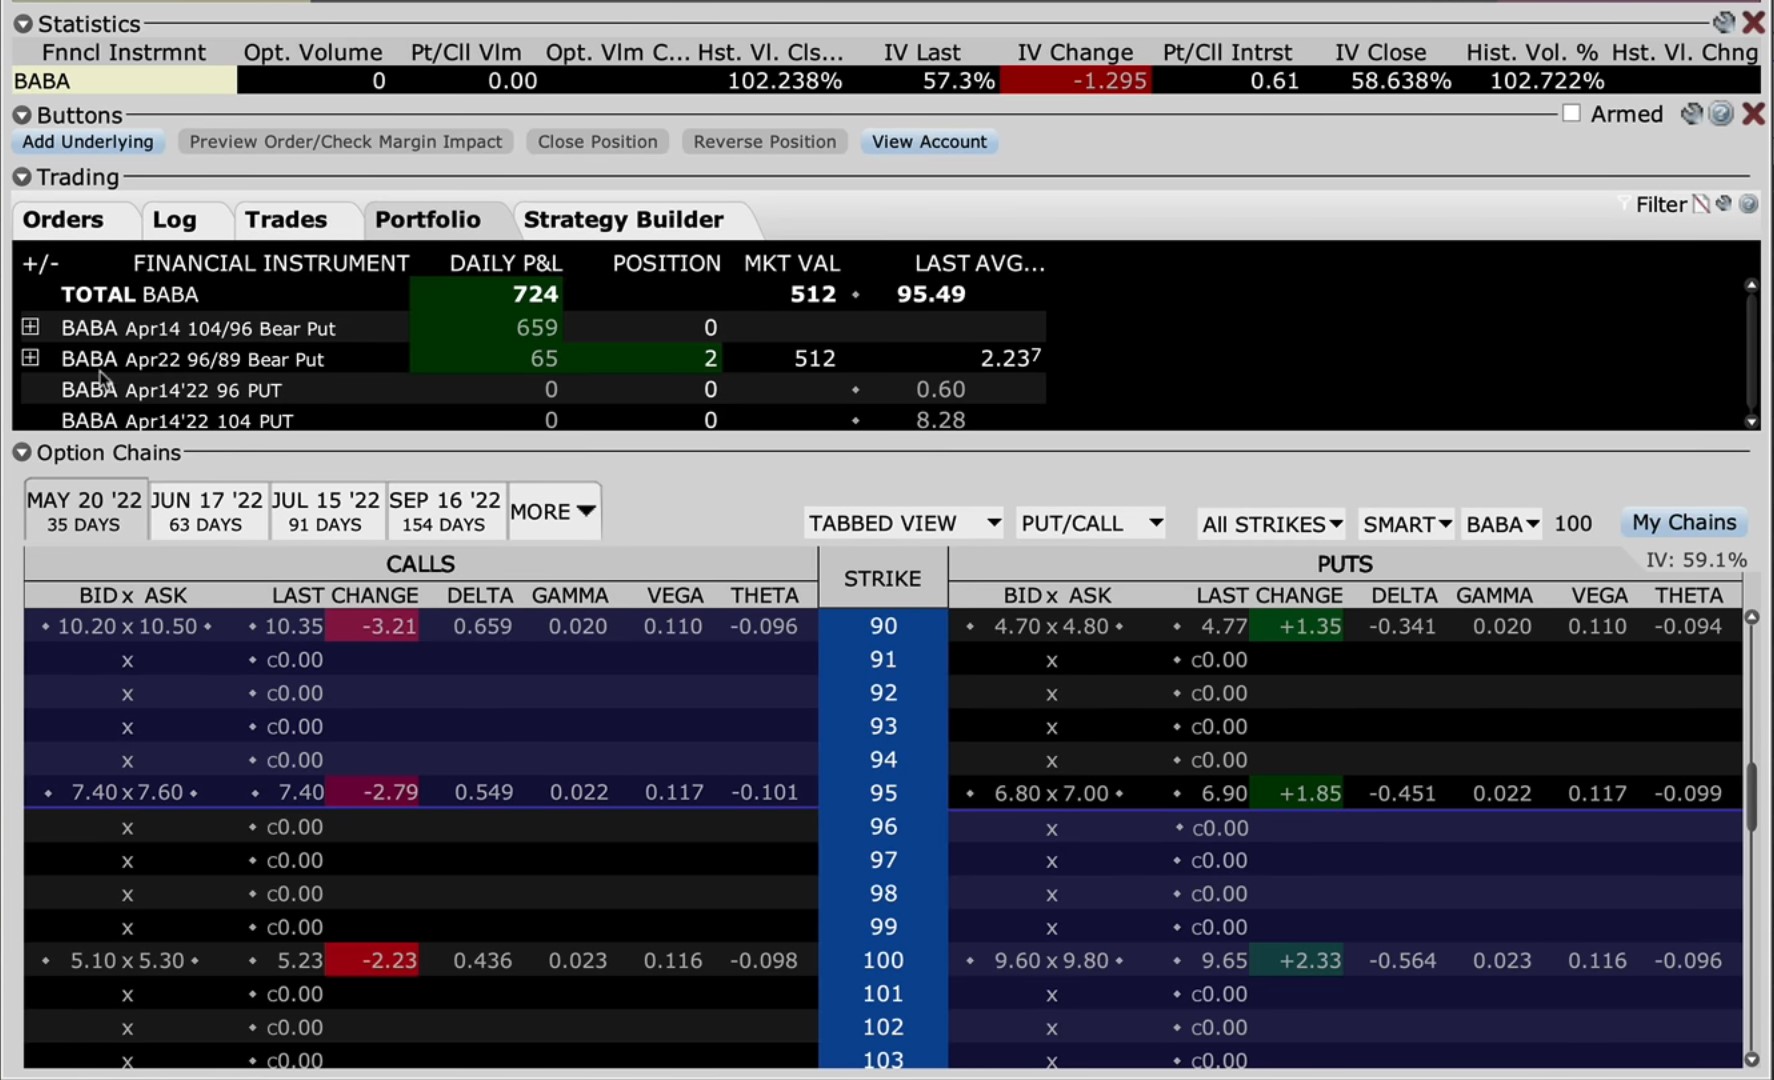Image resolution: width=1774 pixels, height=1080 pixels.
Task: Open the SMART exchange dropdown
Action: (1407, 524)
